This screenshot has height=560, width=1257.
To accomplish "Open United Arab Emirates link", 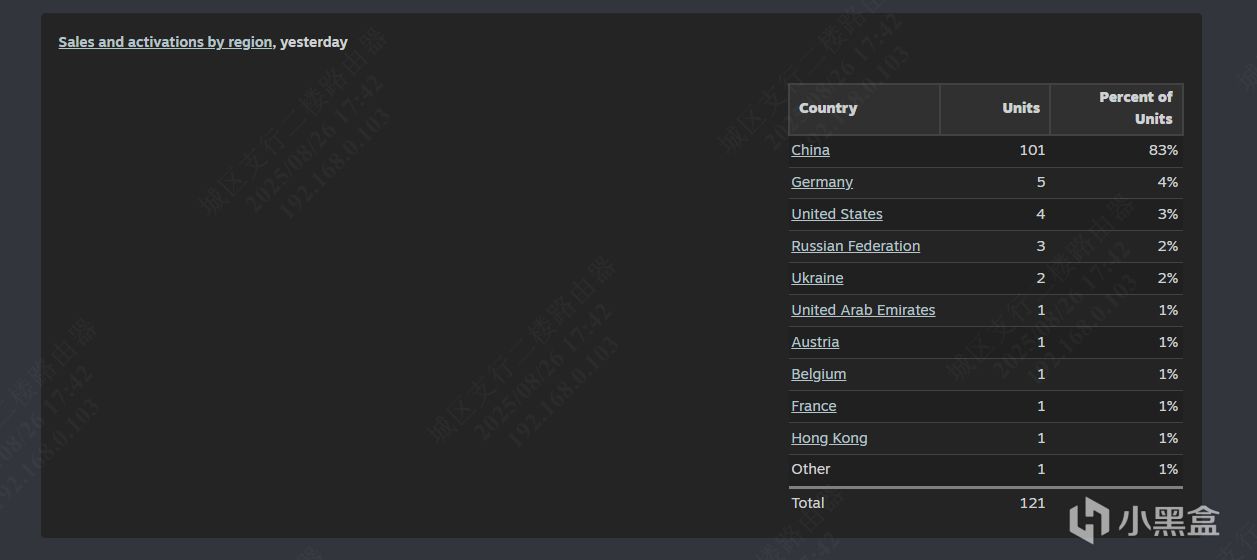I will [x=863, y=310].
